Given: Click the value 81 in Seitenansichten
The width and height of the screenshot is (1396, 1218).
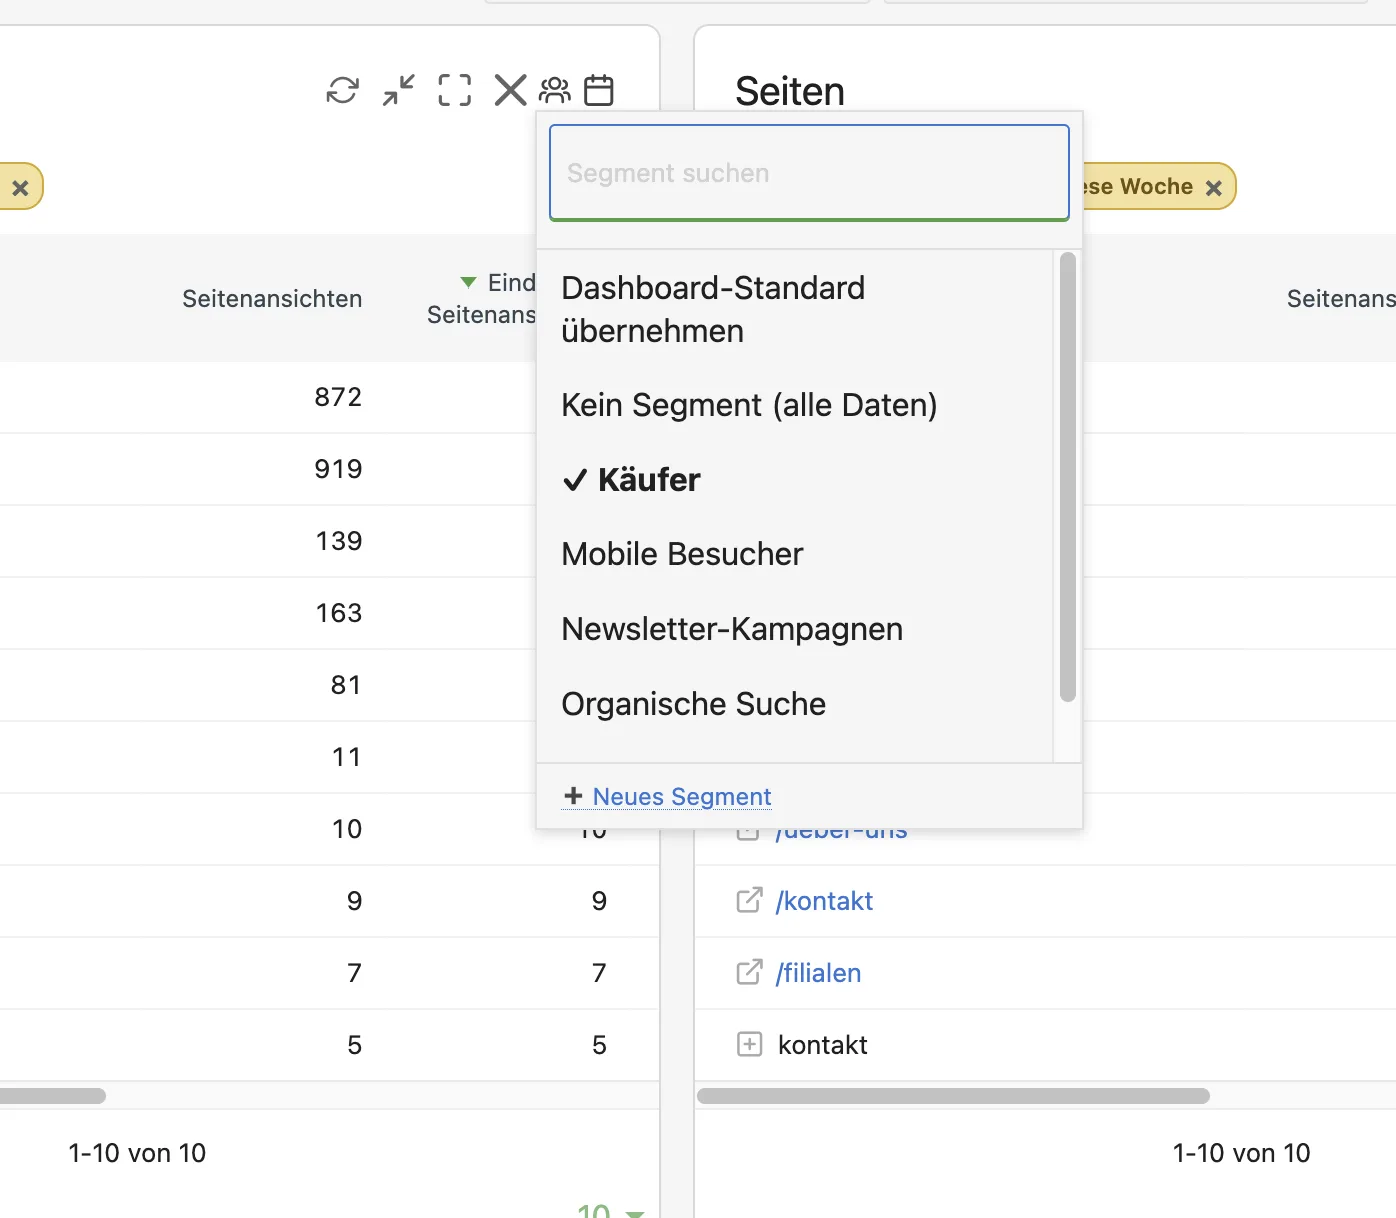Looking at the screenshot, I should (346, 685).
